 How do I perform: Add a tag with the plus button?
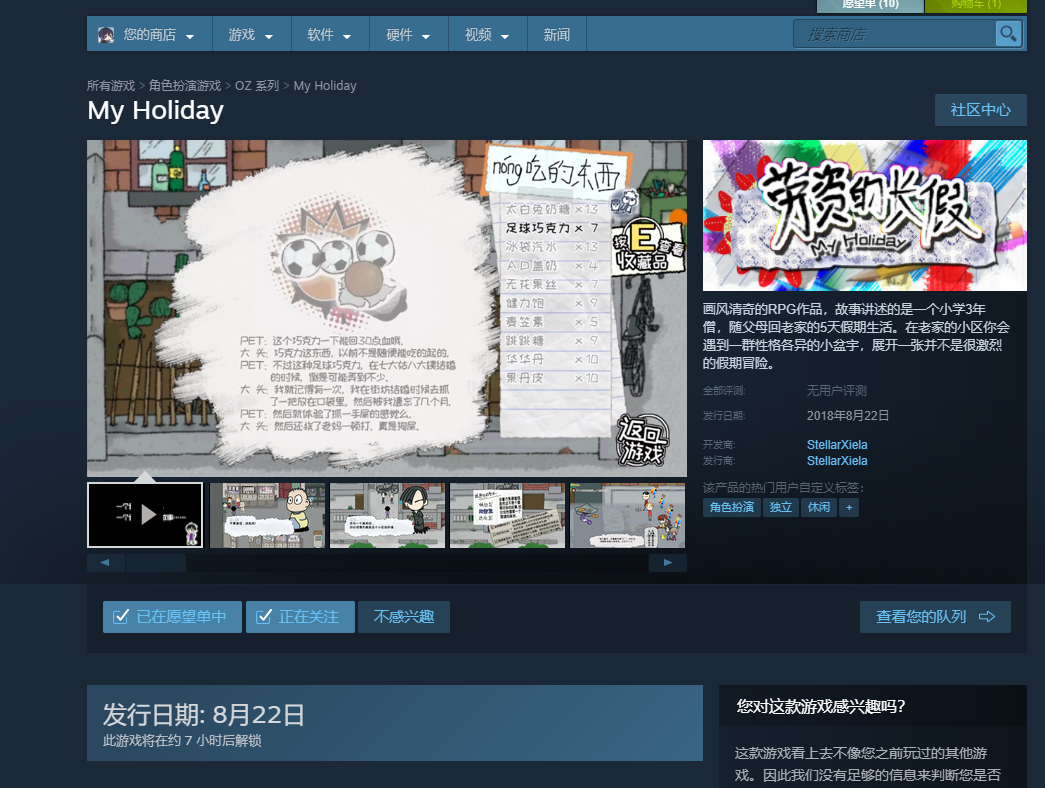coord(849,507)
